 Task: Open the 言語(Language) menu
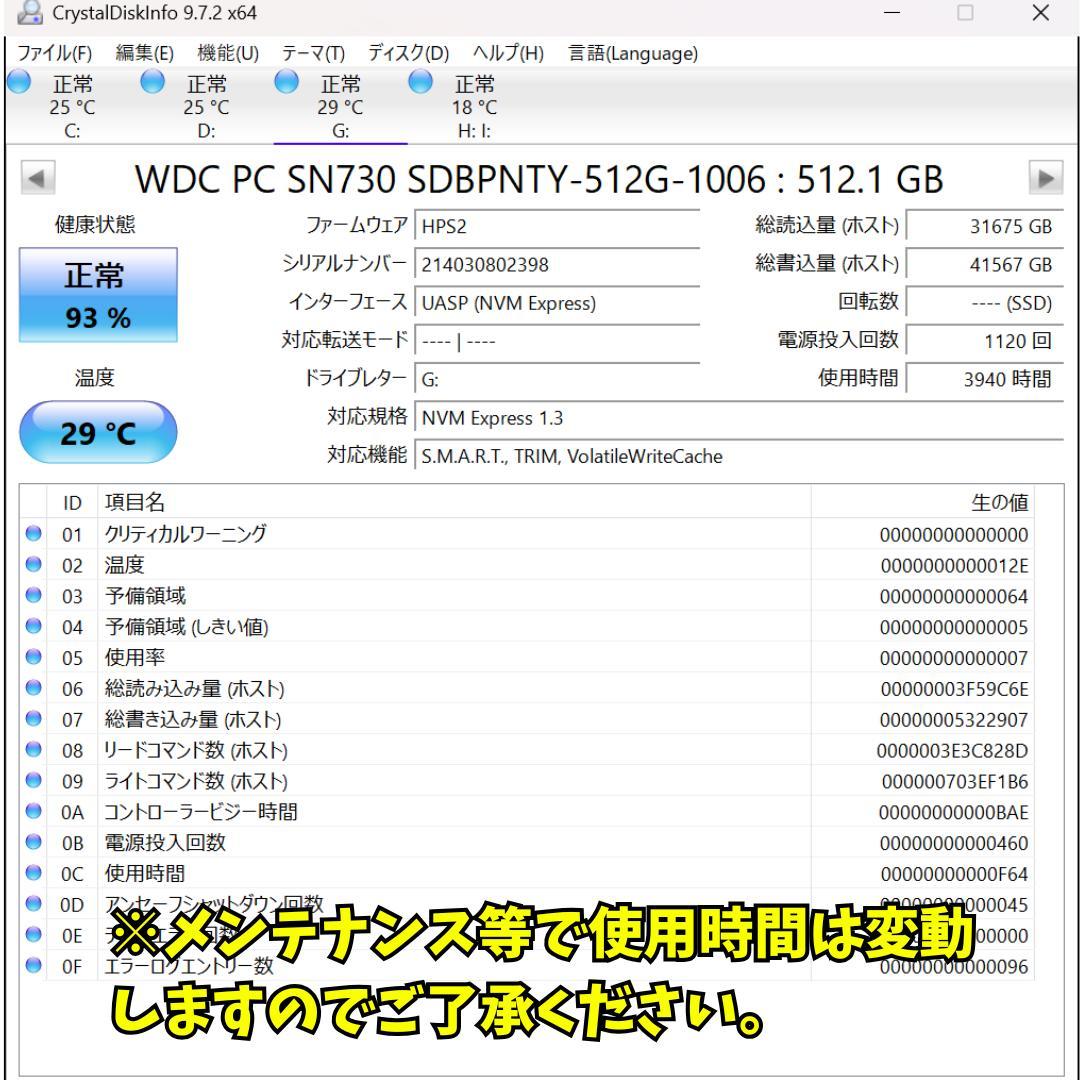[632, 54]
